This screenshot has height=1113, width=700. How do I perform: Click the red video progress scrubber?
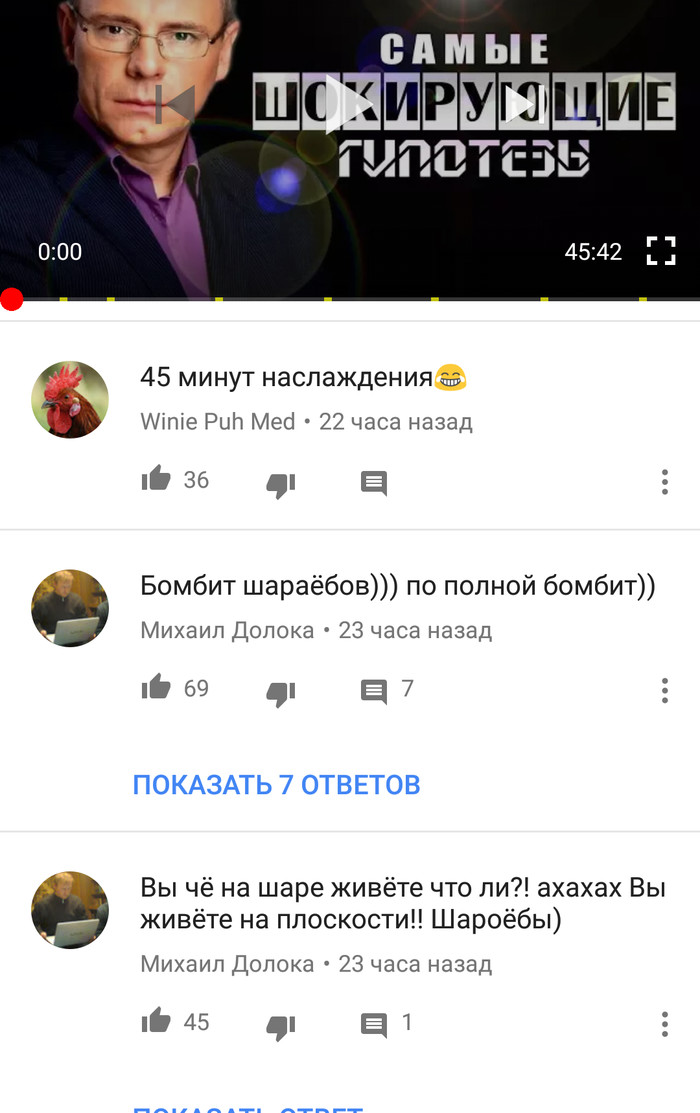pyautogui.click(x=11, y=300)
